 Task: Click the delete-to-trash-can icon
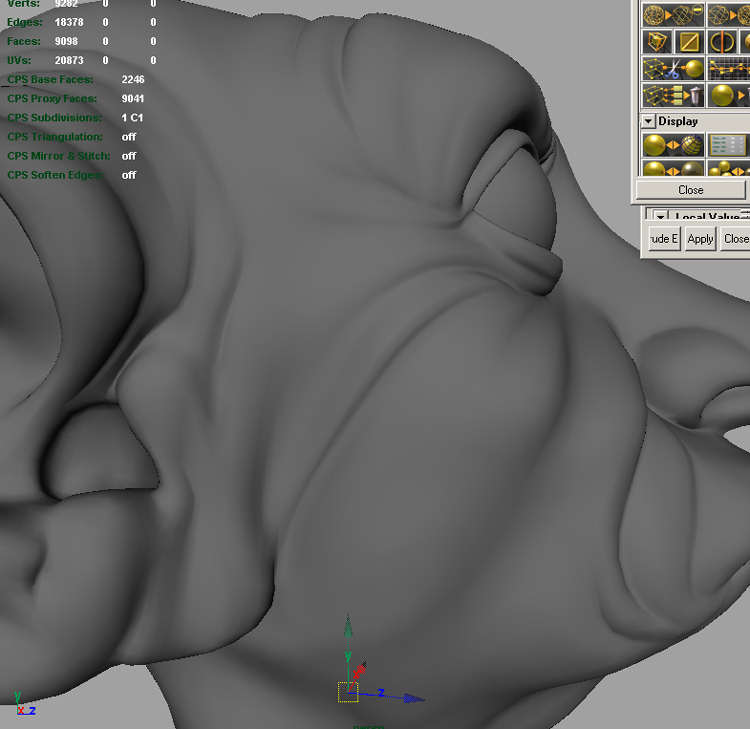[x=672, y=96]
